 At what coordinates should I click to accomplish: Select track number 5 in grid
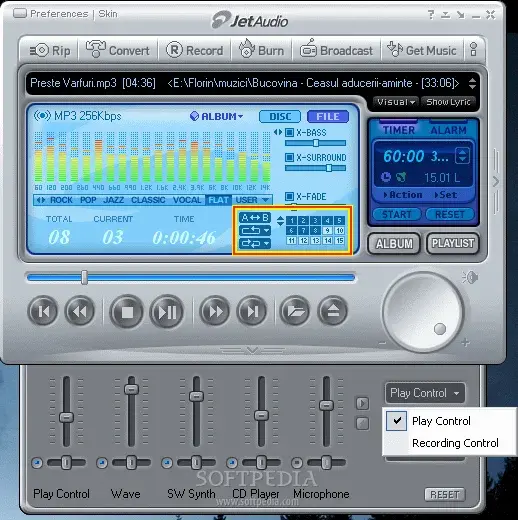click(x=339, y=220)
